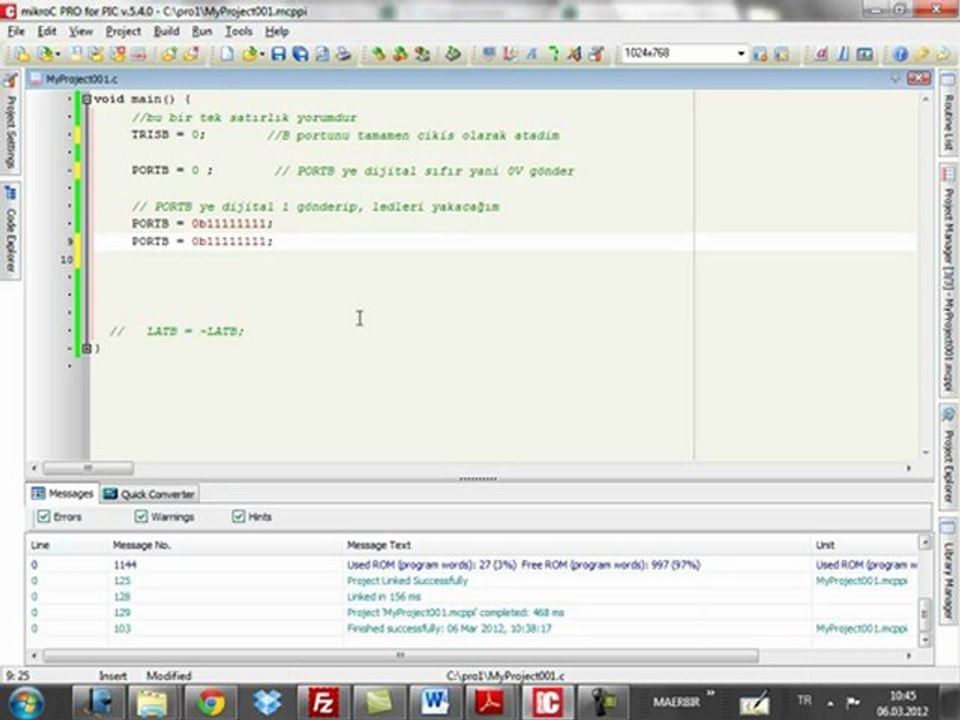
Task: Open Google Chrome from the taskbar
Action: tap(210, 703)
